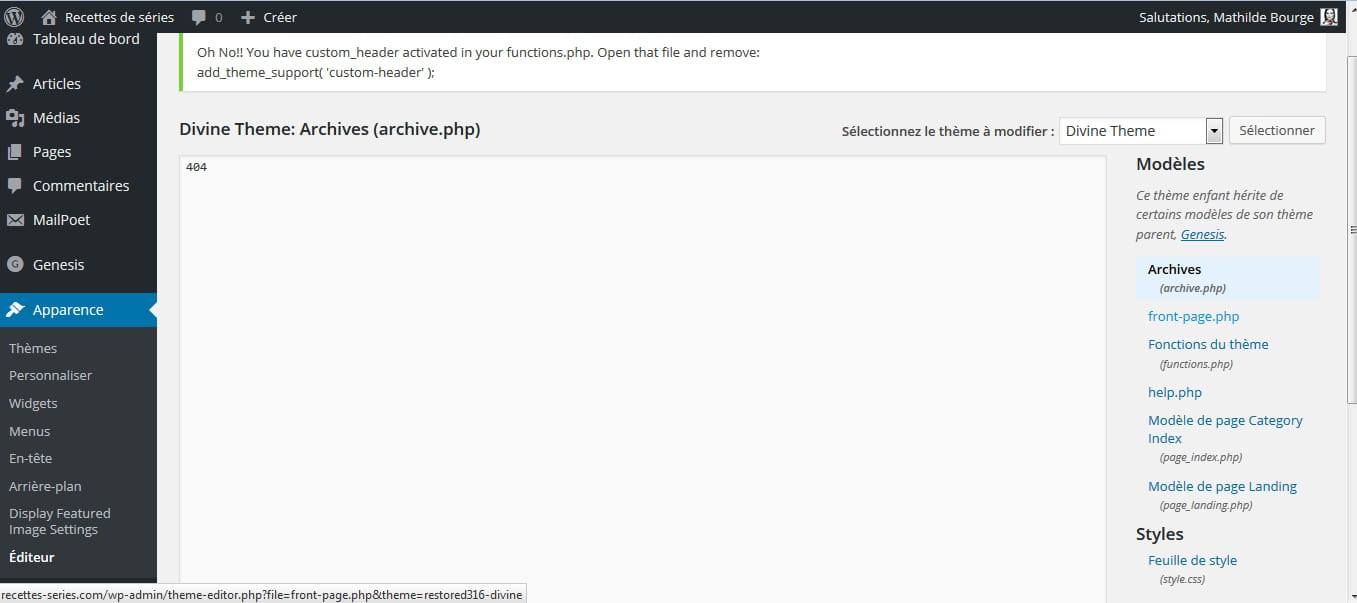Screen dimensions: 1357x603
Task: Open Modèle de page Landing template
Action: pyautogui.click(x=1222, y=487)
